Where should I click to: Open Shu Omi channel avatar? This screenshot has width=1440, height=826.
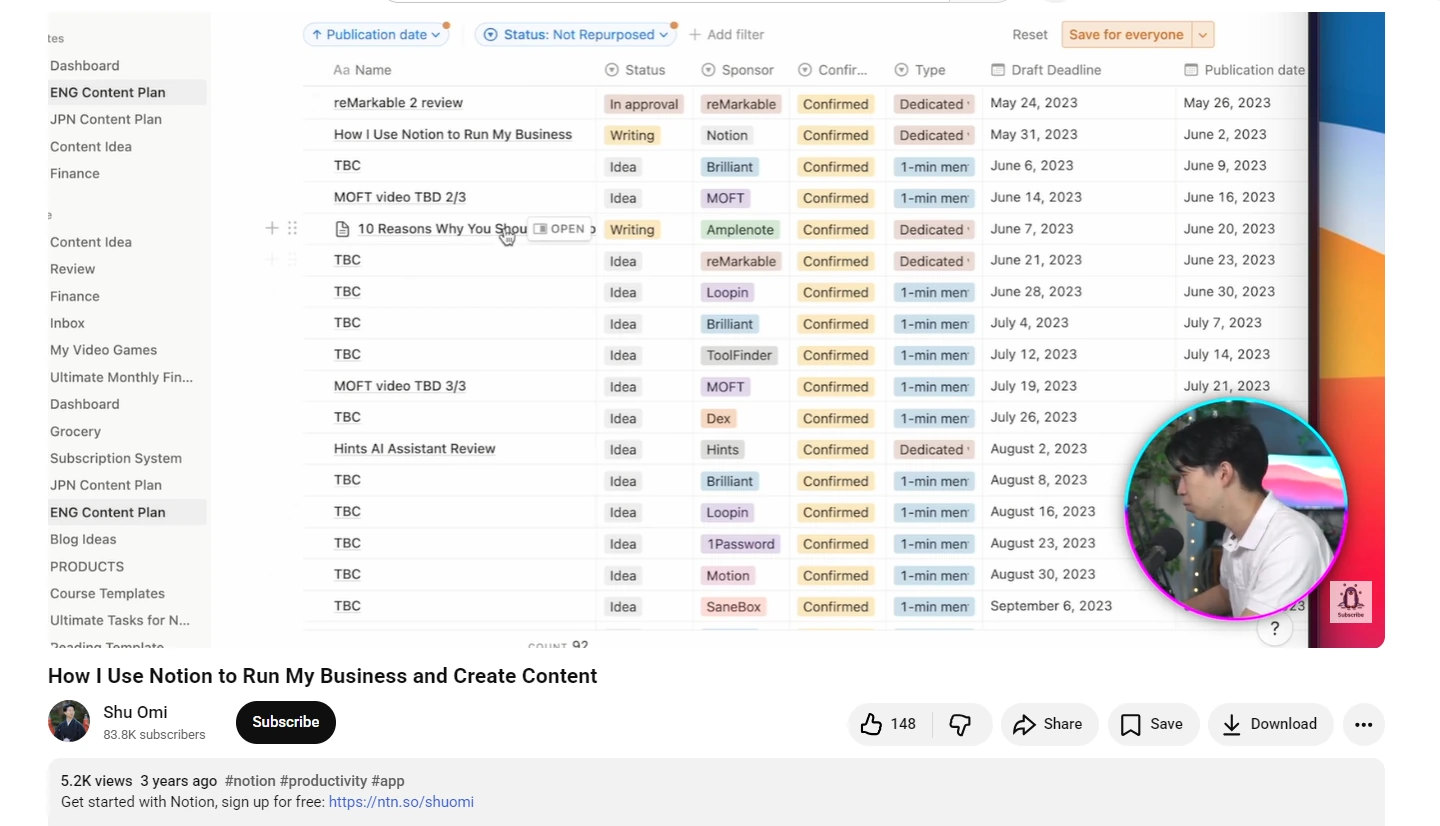pos(69,721)
